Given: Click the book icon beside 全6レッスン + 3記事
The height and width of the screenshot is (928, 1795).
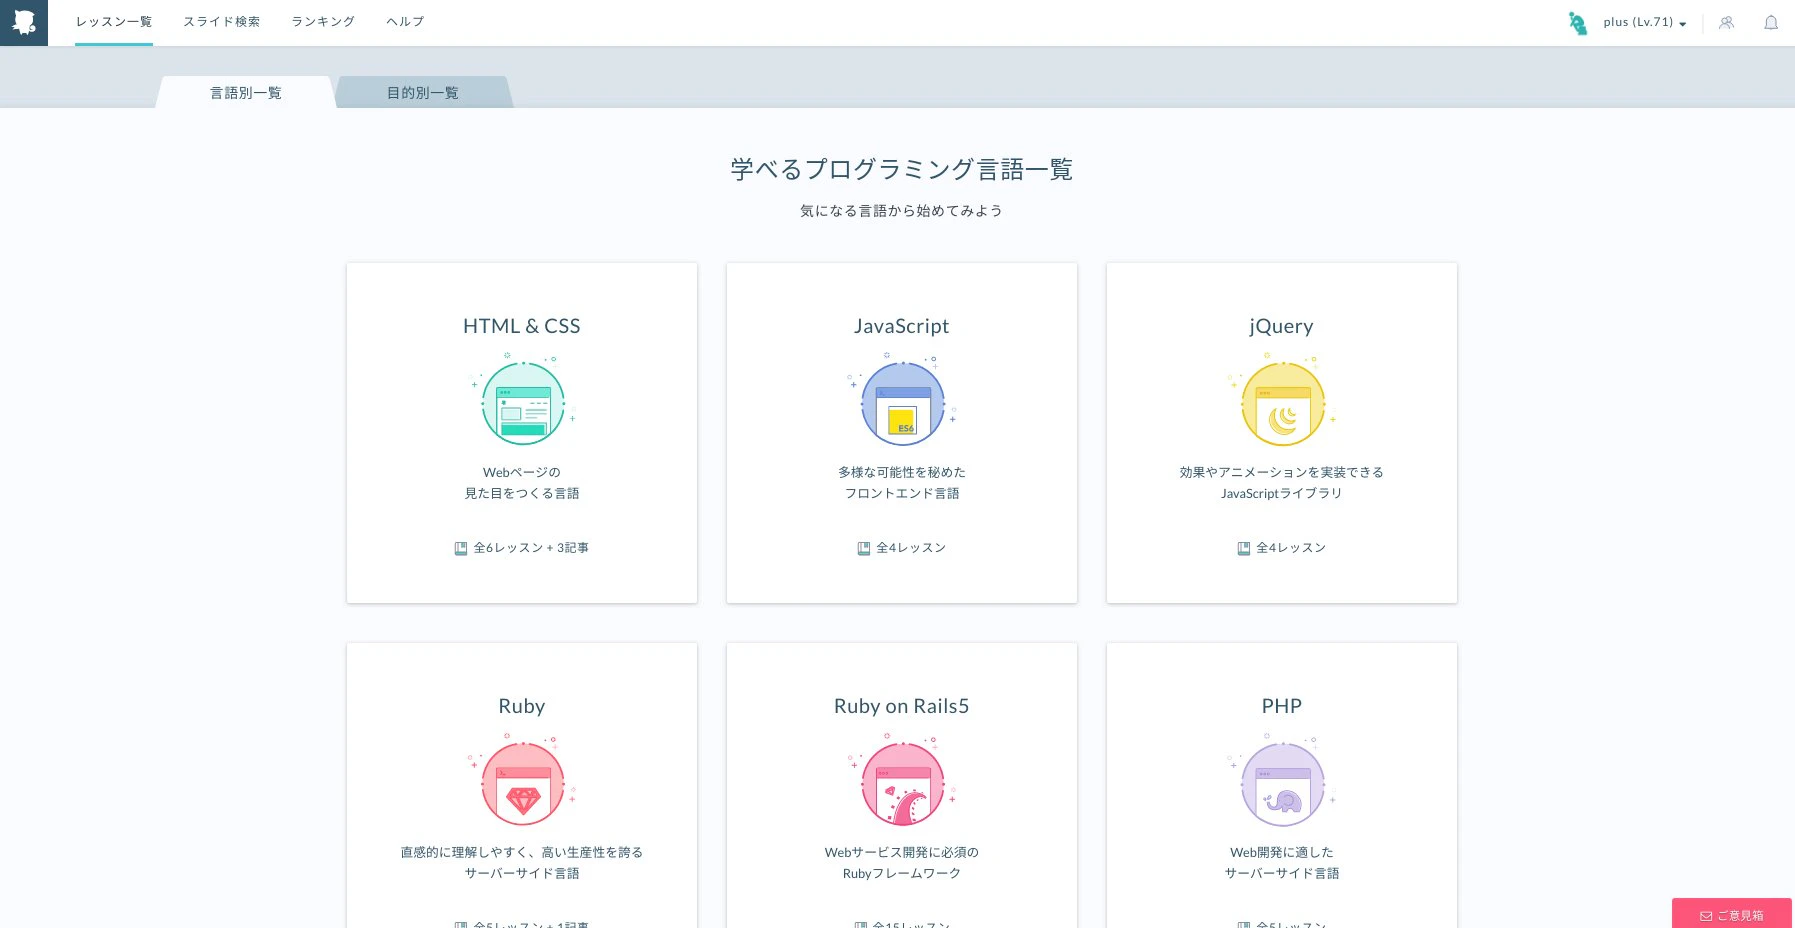Looking at the screenshot, I should [461, 548].
